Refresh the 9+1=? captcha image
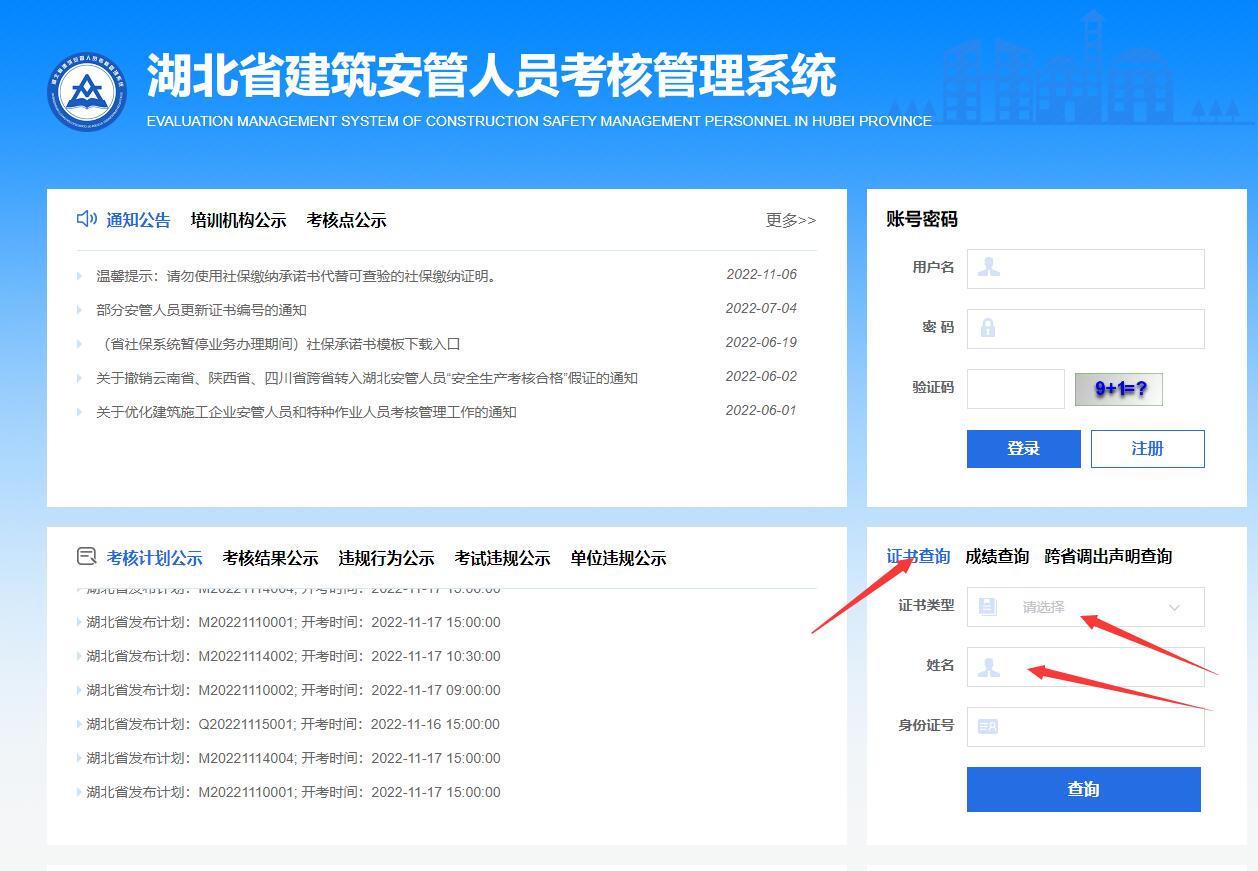This screenshot has height=871, width=1258. click(x=1119, y=389)
